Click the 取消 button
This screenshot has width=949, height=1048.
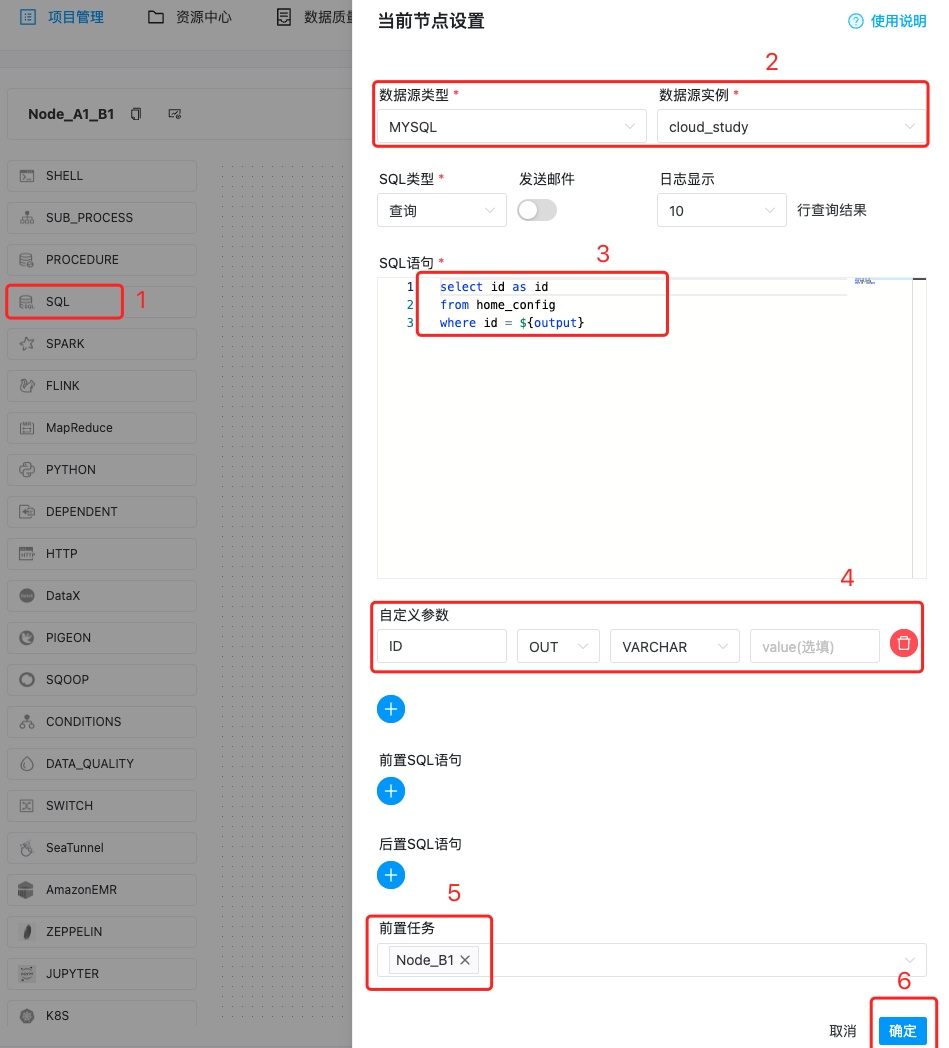click(843, 1031)
